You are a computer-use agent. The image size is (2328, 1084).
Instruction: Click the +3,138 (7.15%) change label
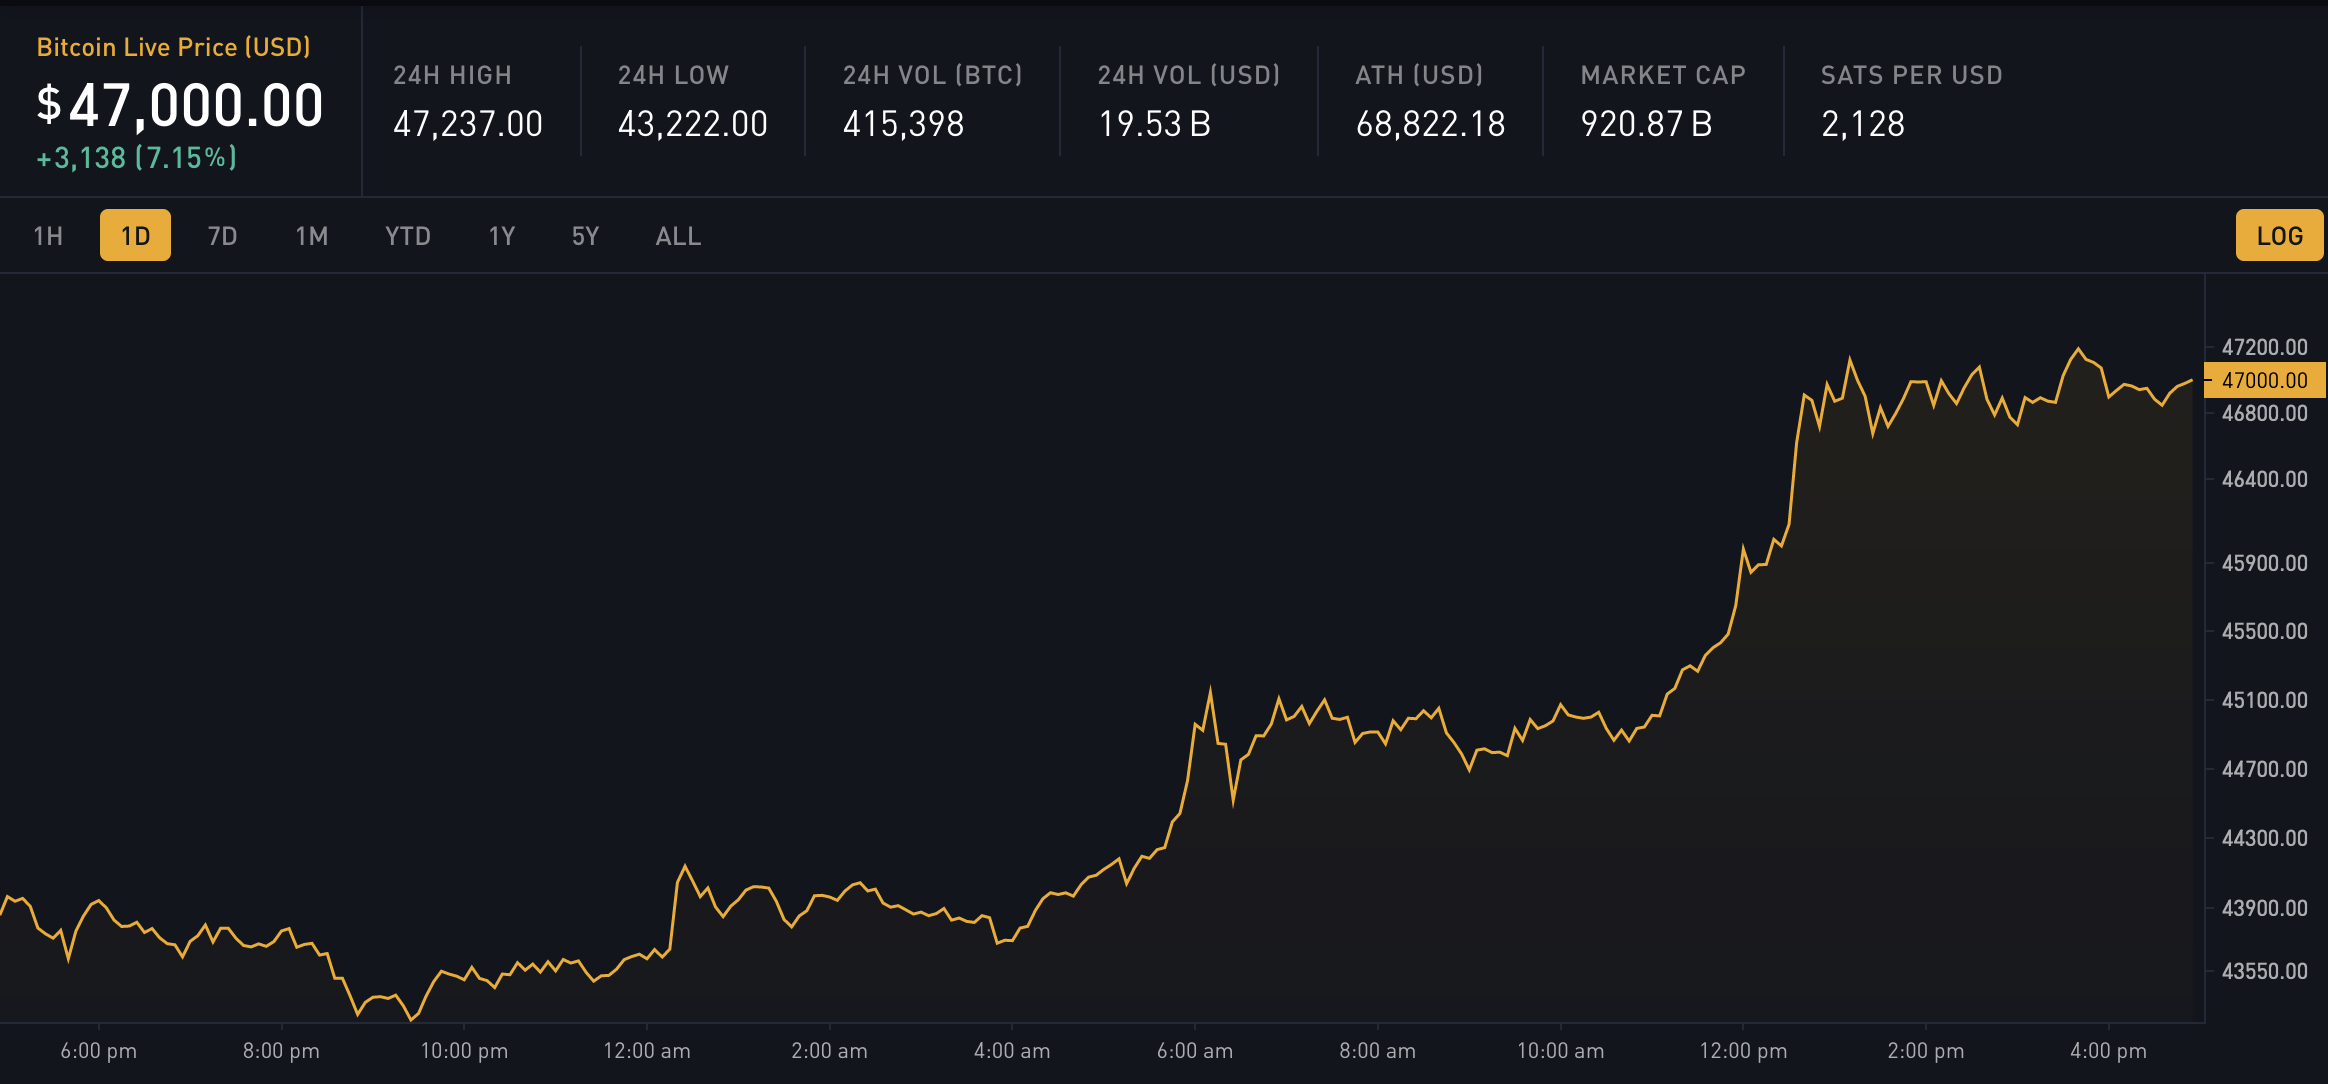pos(137,158)
